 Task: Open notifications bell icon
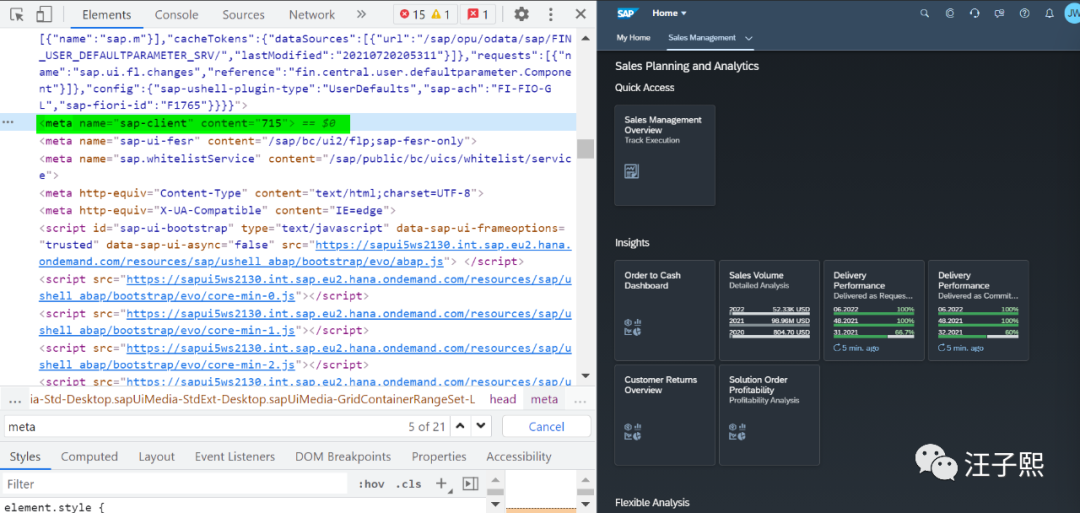pyautogui.click(x=1049, y=13)
